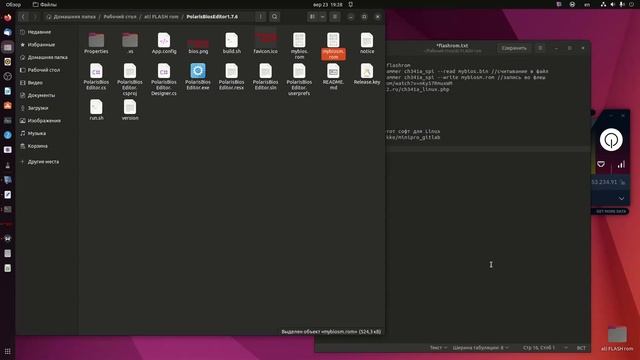Open Ширина табуляции dropdown in editor
The image size is (640, 360).
tap(480, 348)
